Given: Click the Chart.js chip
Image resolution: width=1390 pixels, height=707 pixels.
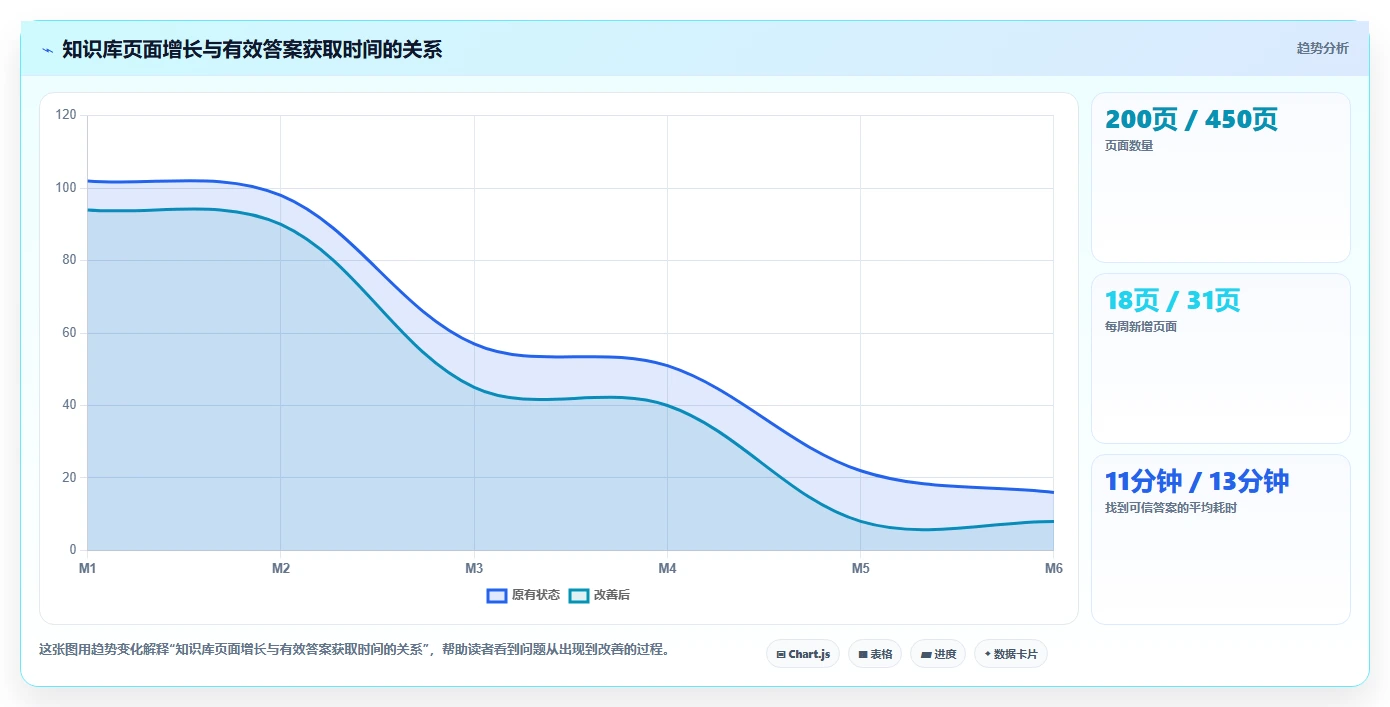Looking at the screenshot, I should click(803, 654).
